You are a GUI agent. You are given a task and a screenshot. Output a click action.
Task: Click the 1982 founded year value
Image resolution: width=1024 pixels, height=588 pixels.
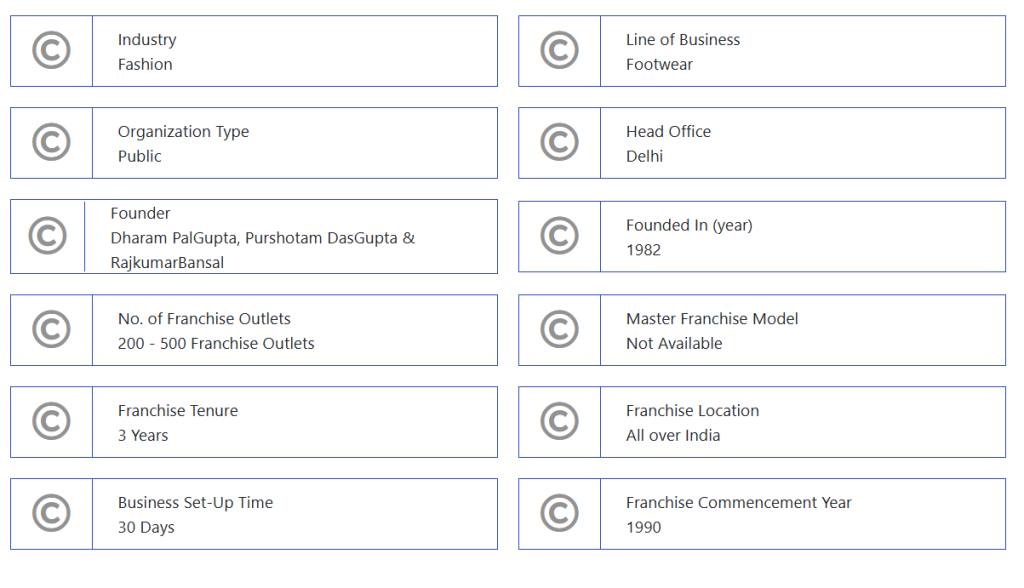[x=643, y=250]
